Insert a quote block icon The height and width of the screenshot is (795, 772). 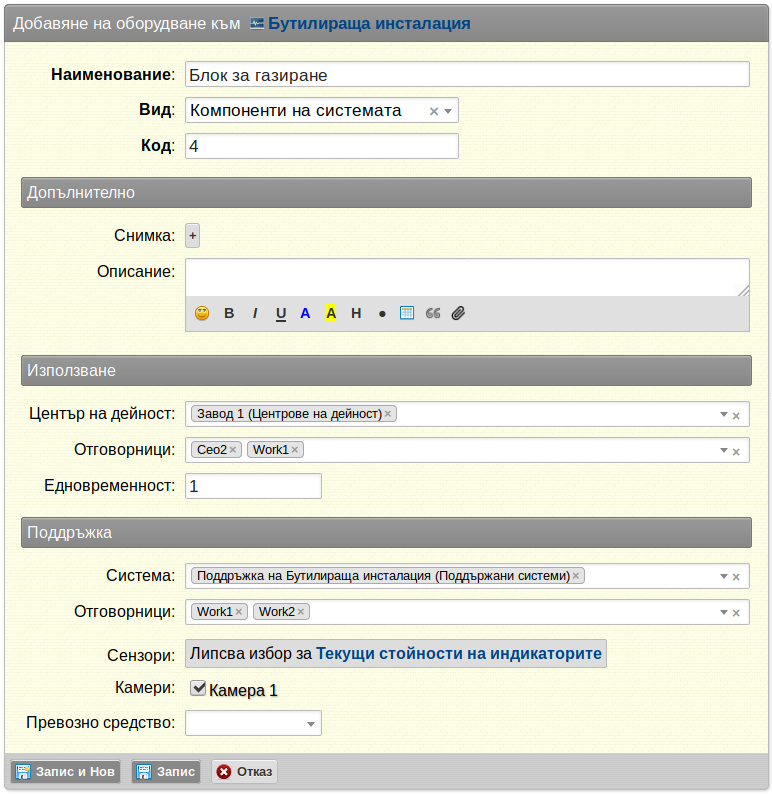coord(433,313)
